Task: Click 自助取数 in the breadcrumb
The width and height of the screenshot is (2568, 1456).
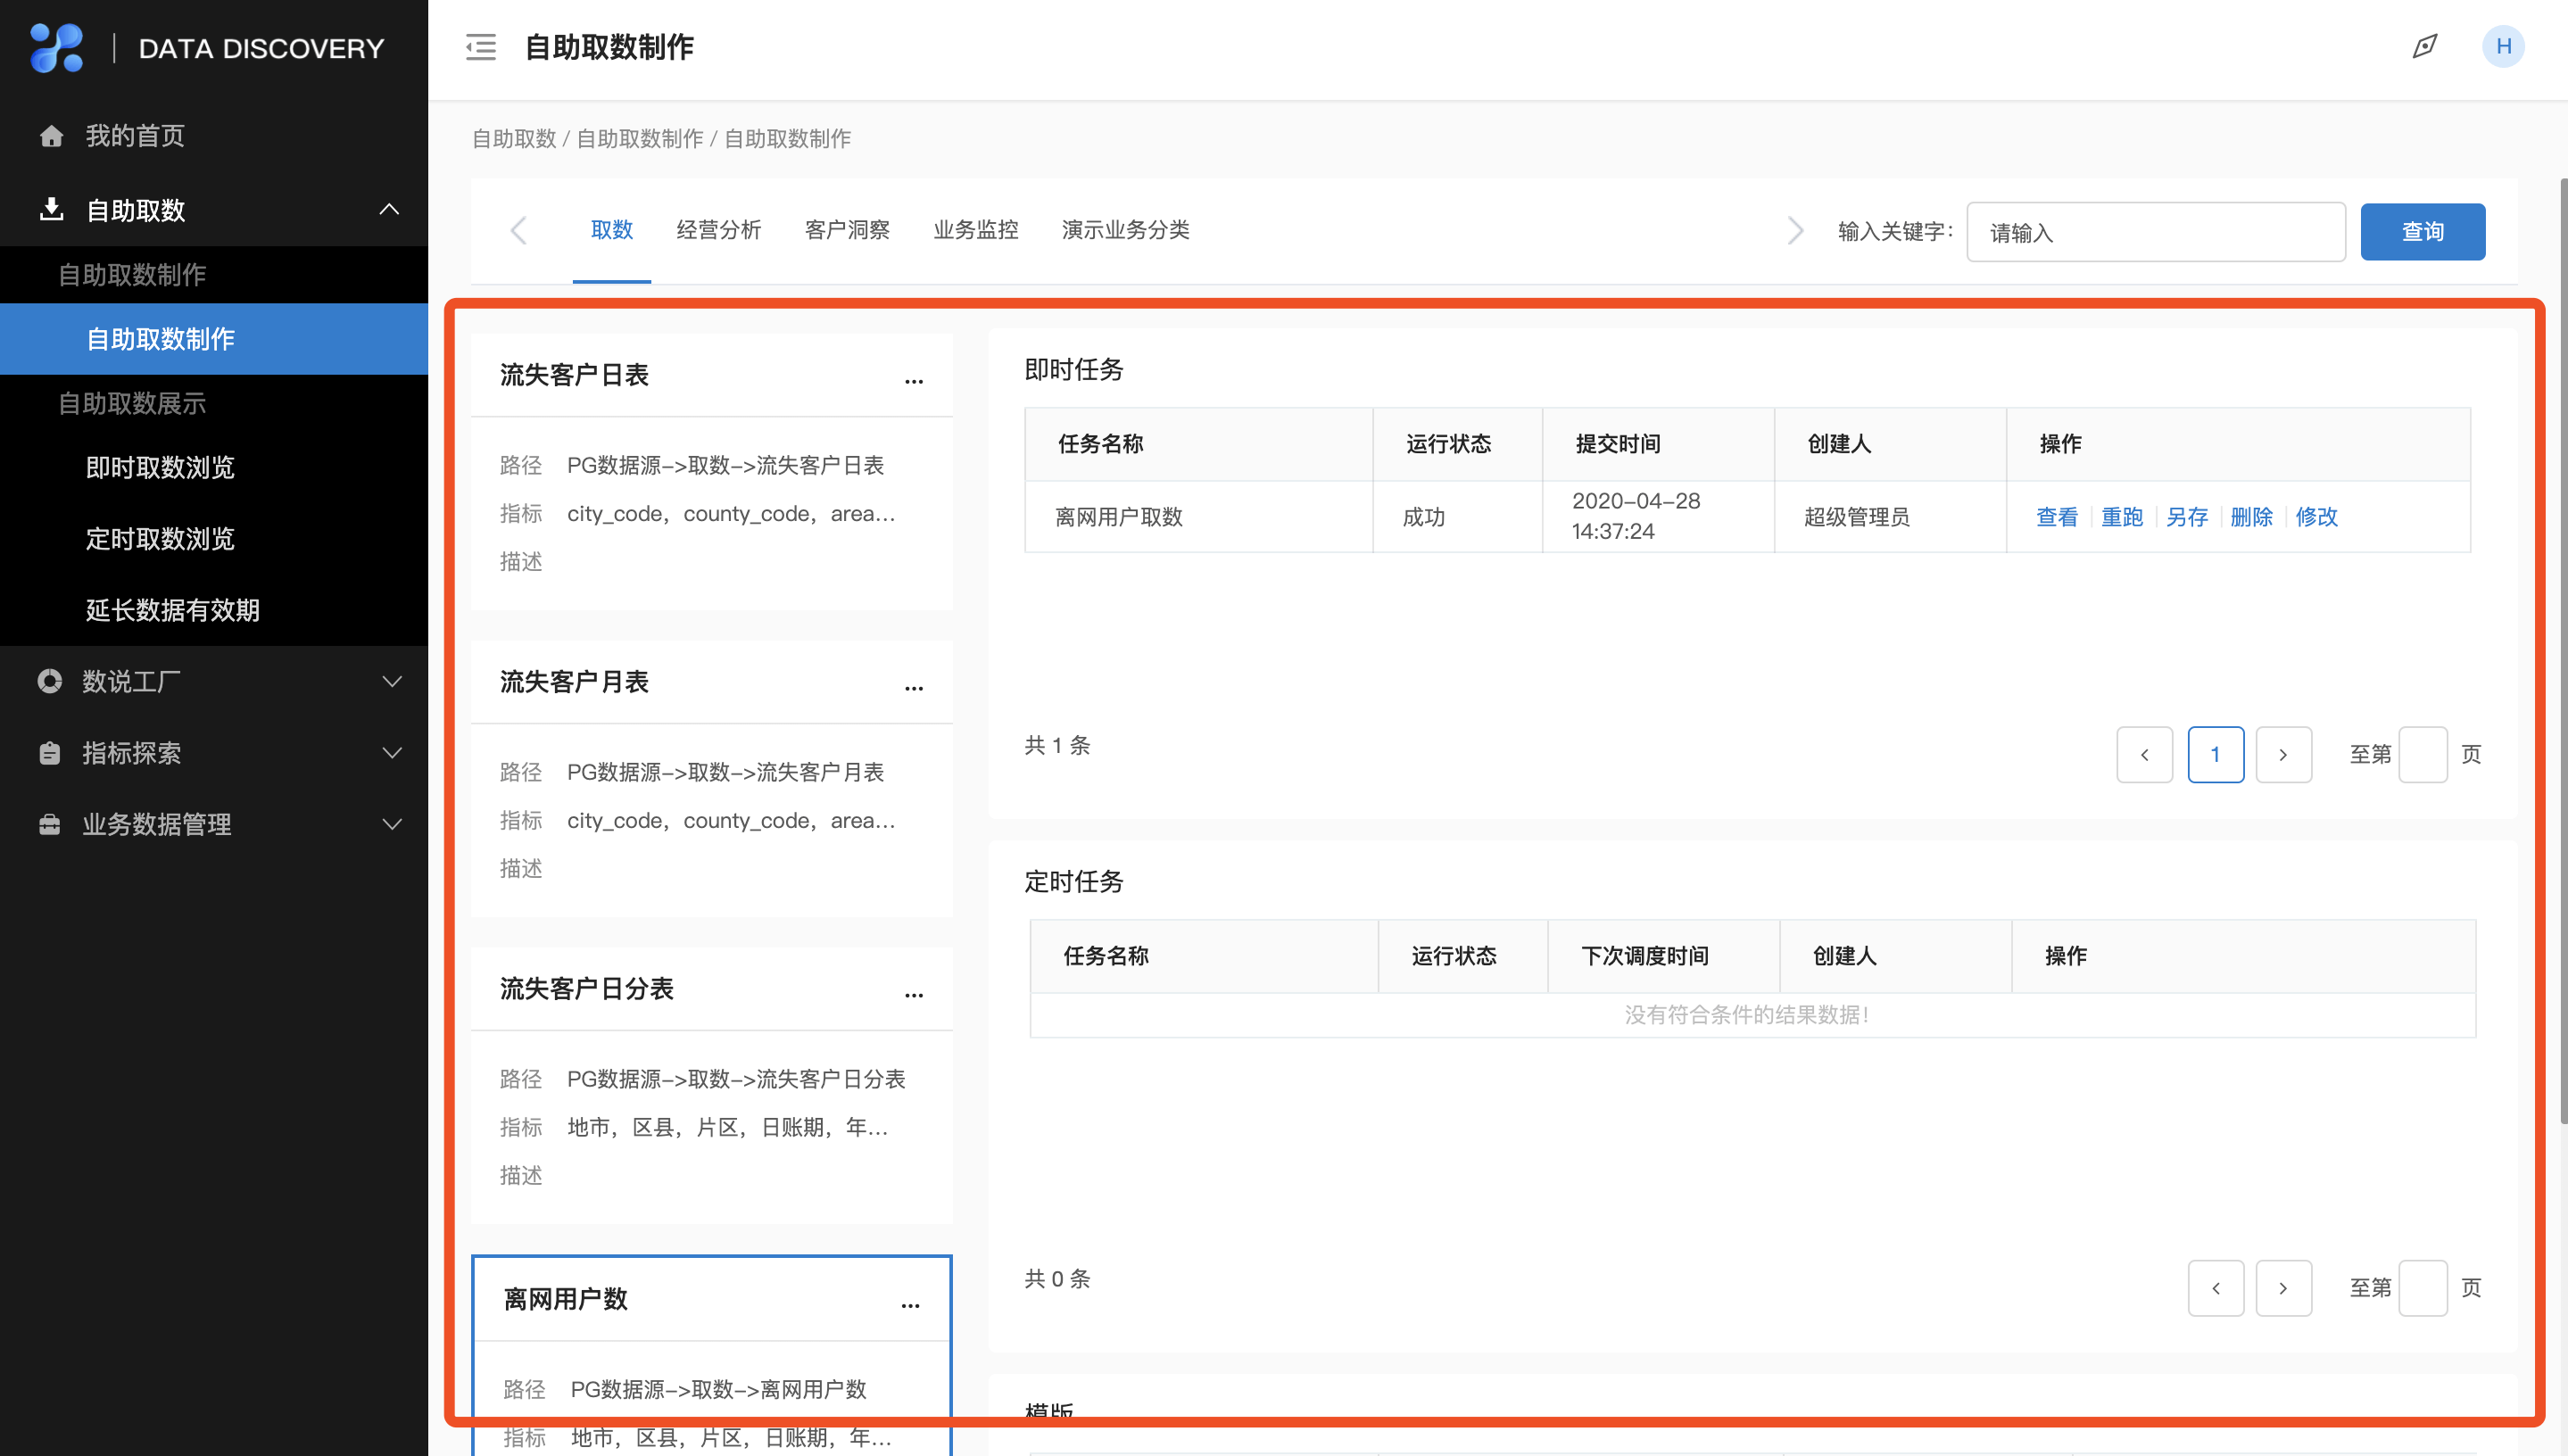Action: 514,139
